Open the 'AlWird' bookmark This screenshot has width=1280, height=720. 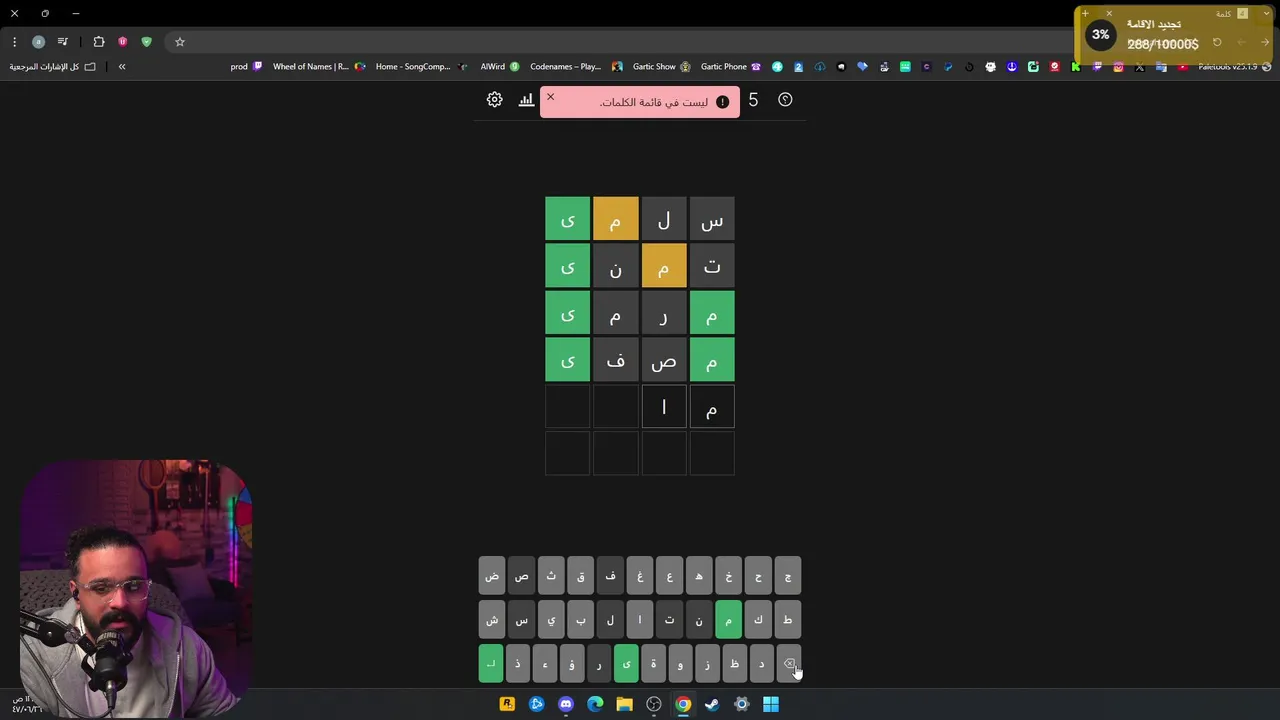[500, 67]
